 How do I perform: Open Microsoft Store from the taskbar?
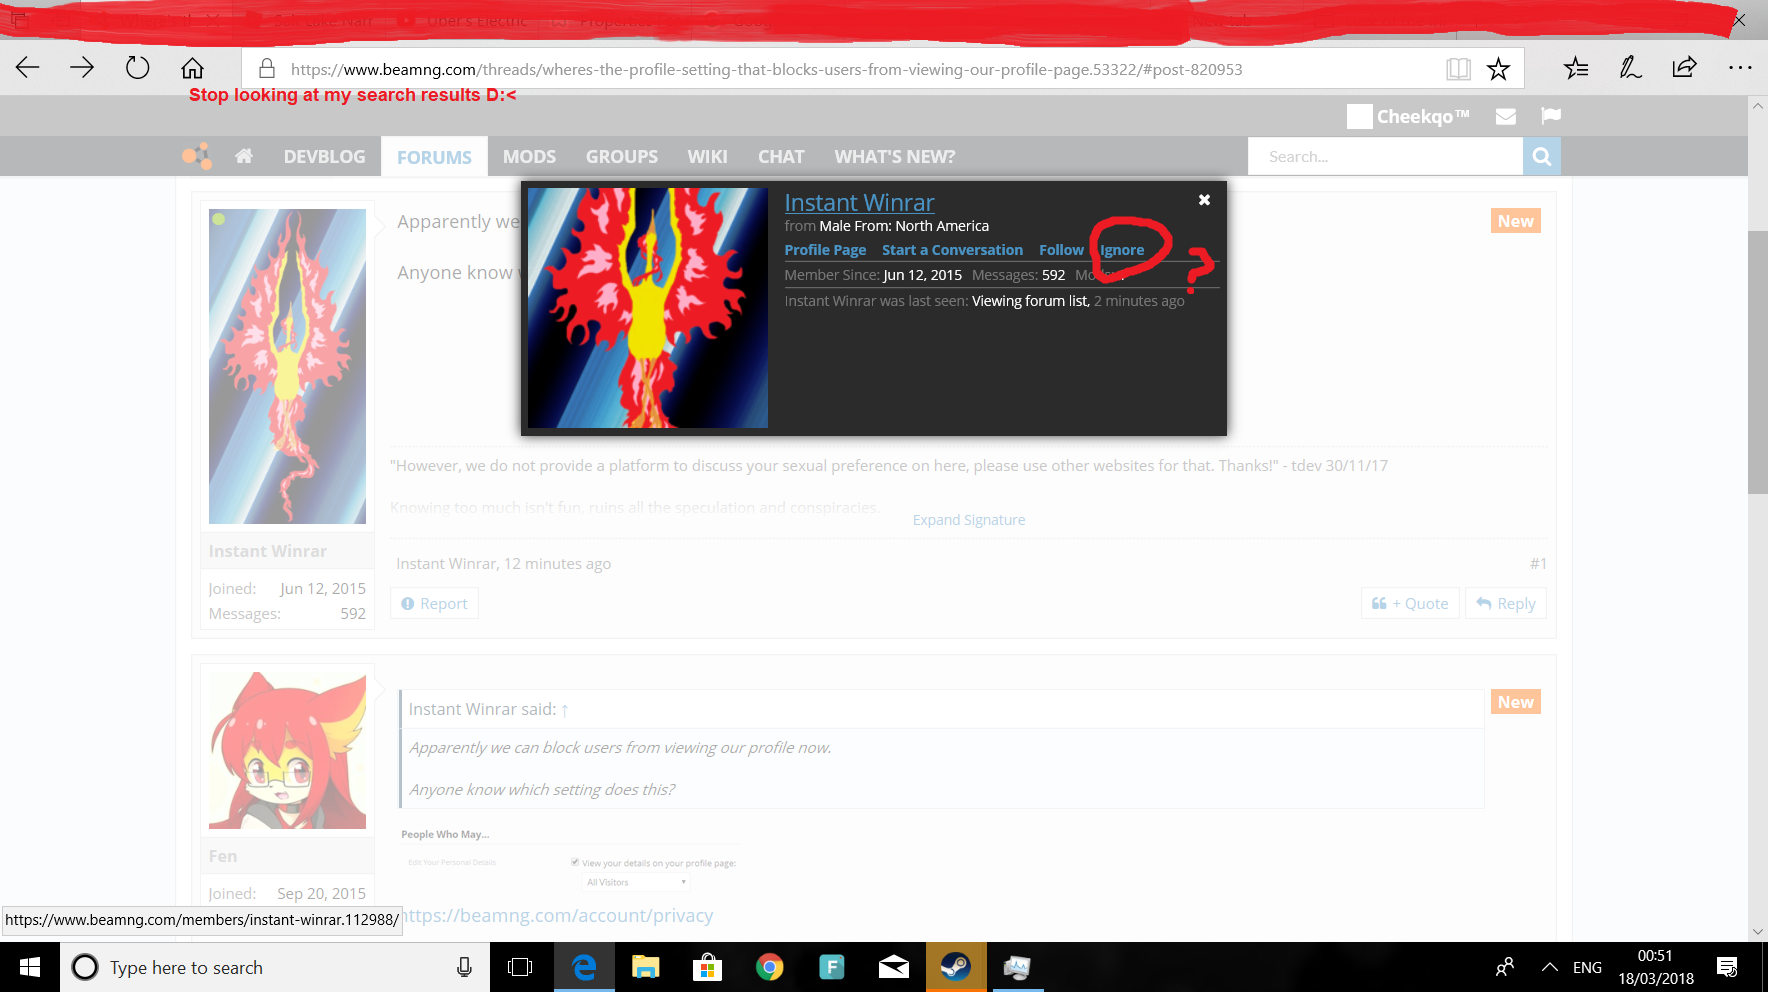tap(708, 967)
